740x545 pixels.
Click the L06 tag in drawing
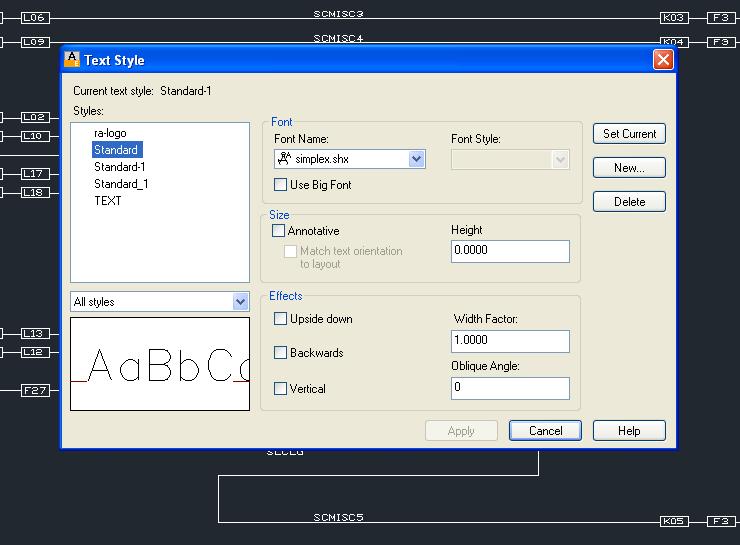35,18
